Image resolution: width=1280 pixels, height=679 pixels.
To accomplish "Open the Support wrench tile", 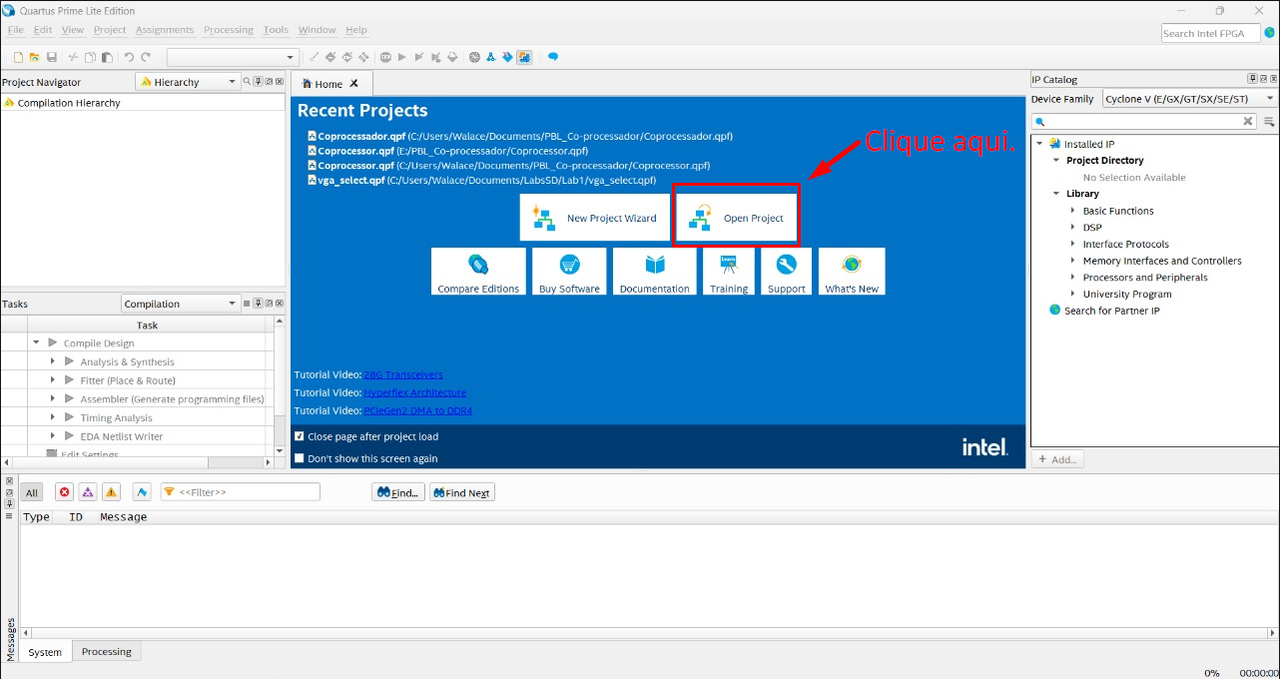I will click(786, 272).
